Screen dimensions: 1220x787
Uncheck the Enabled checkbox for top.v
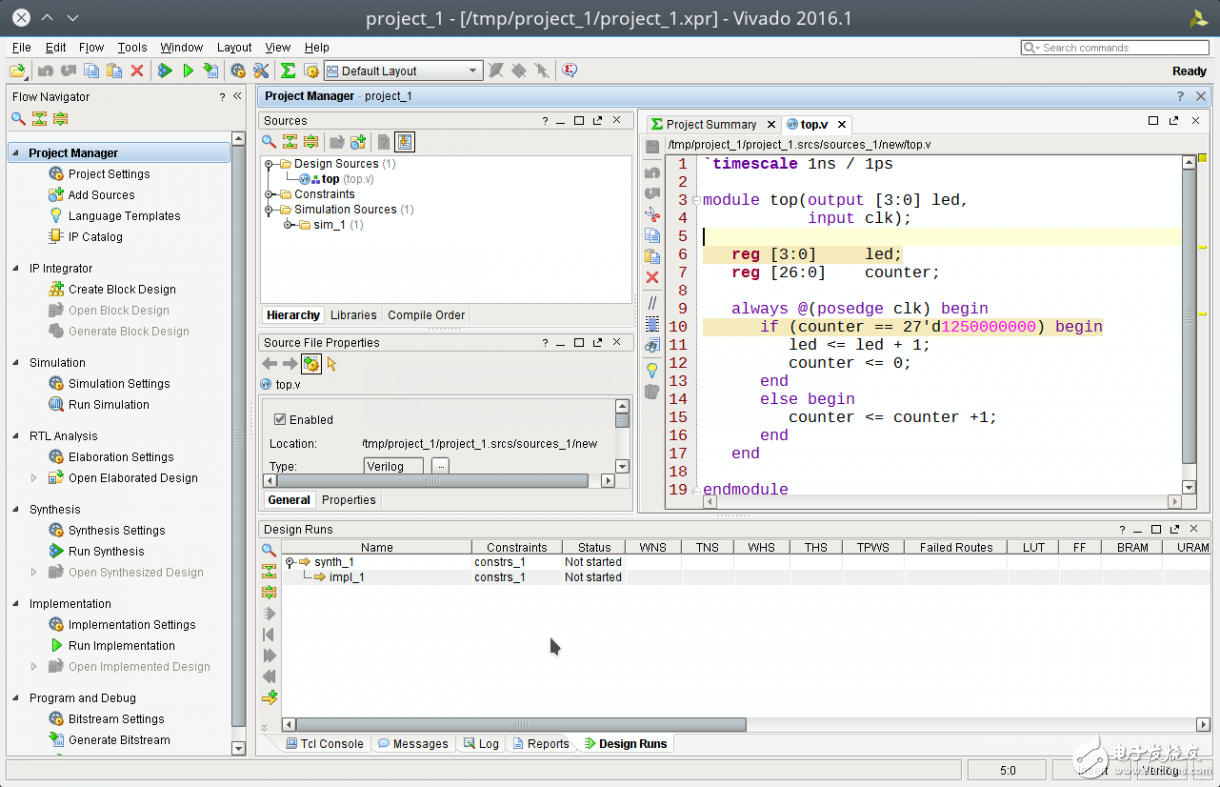[x=280, y=420]
